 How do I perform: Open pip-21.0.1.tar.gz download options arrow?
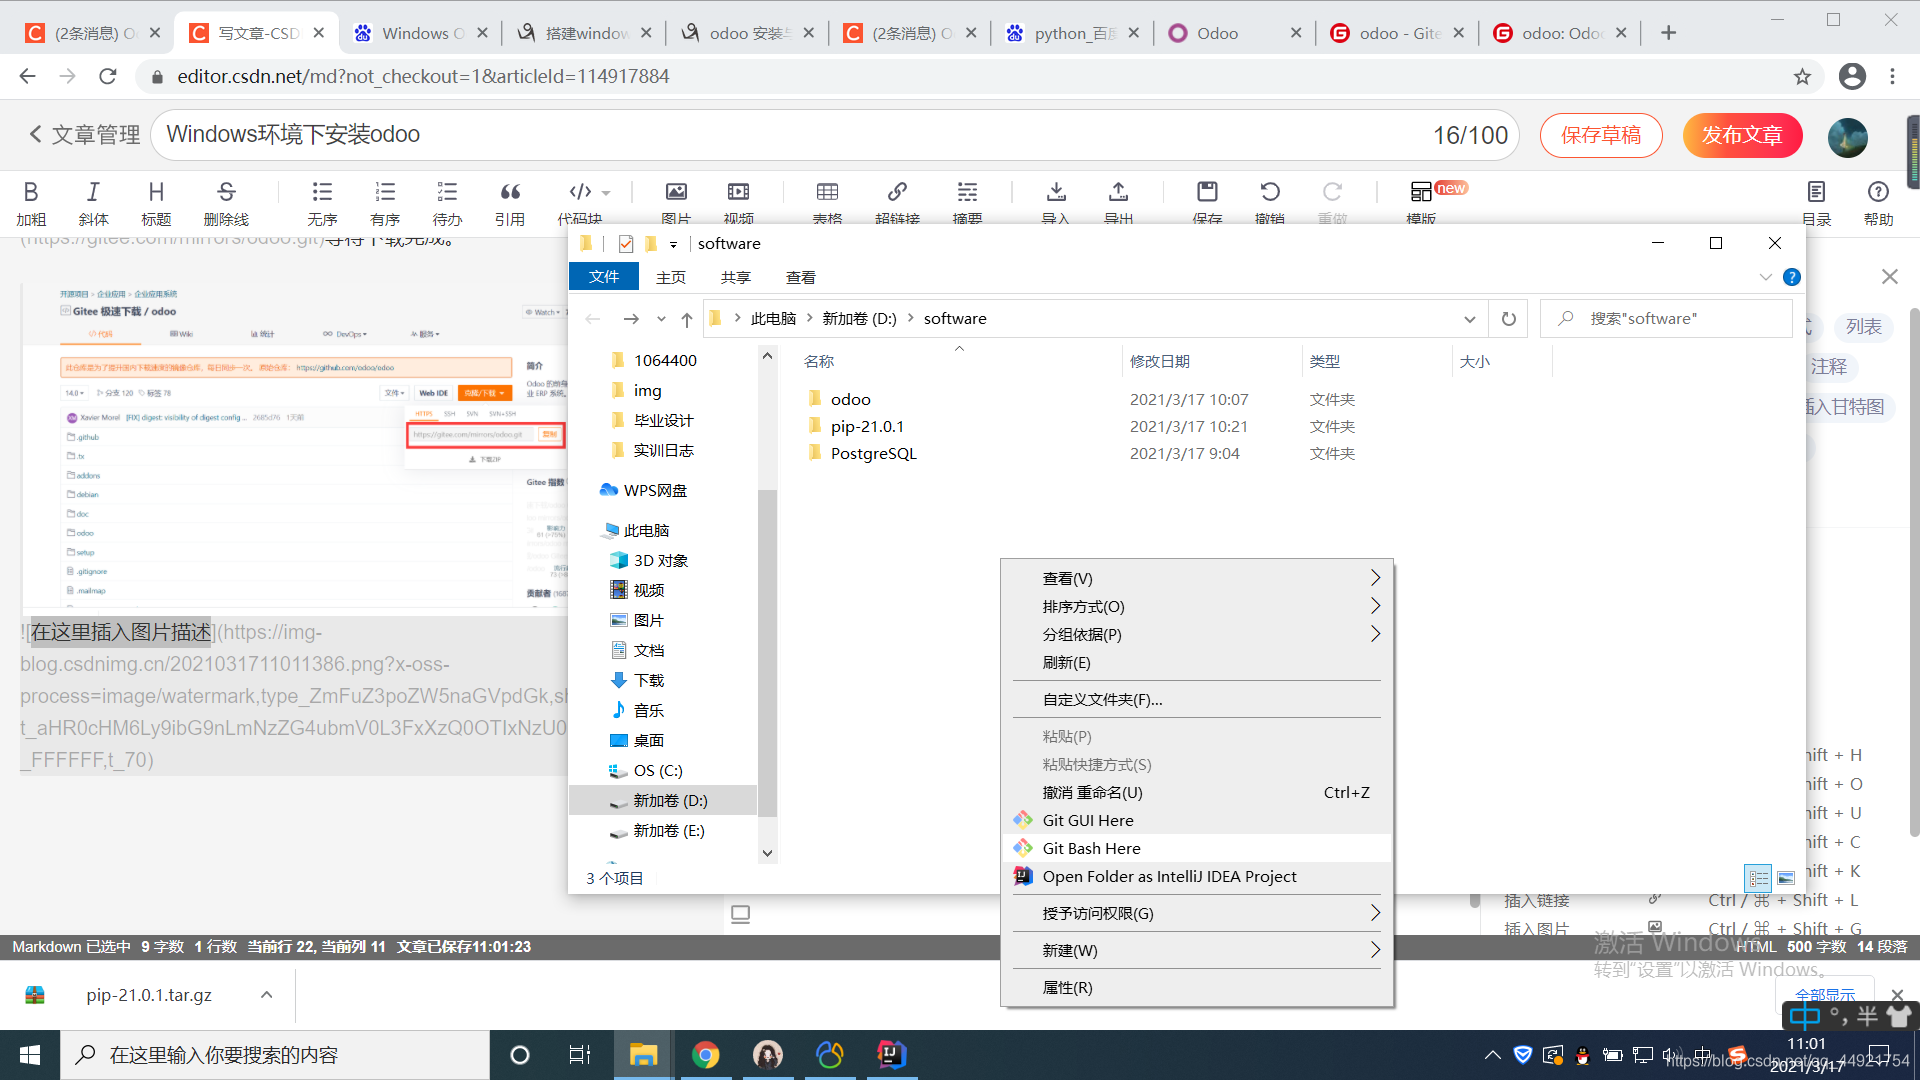(266, 995)
